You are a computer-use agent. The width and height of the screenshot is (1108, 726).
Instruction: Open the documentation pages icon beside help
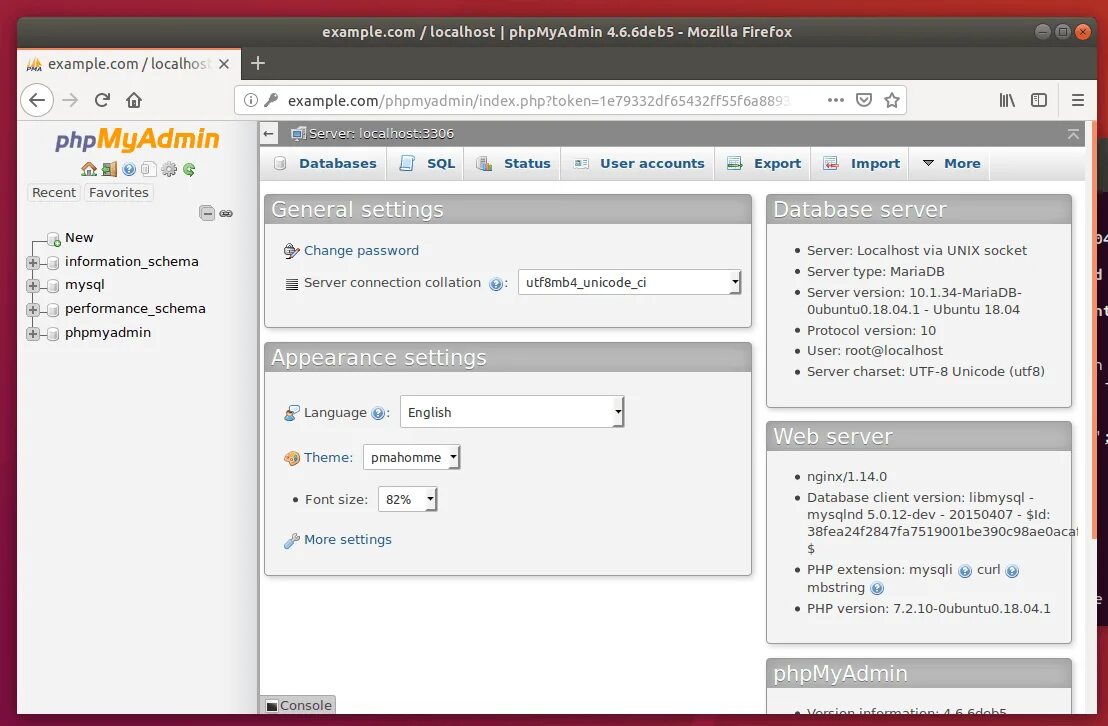click(148, 169)
